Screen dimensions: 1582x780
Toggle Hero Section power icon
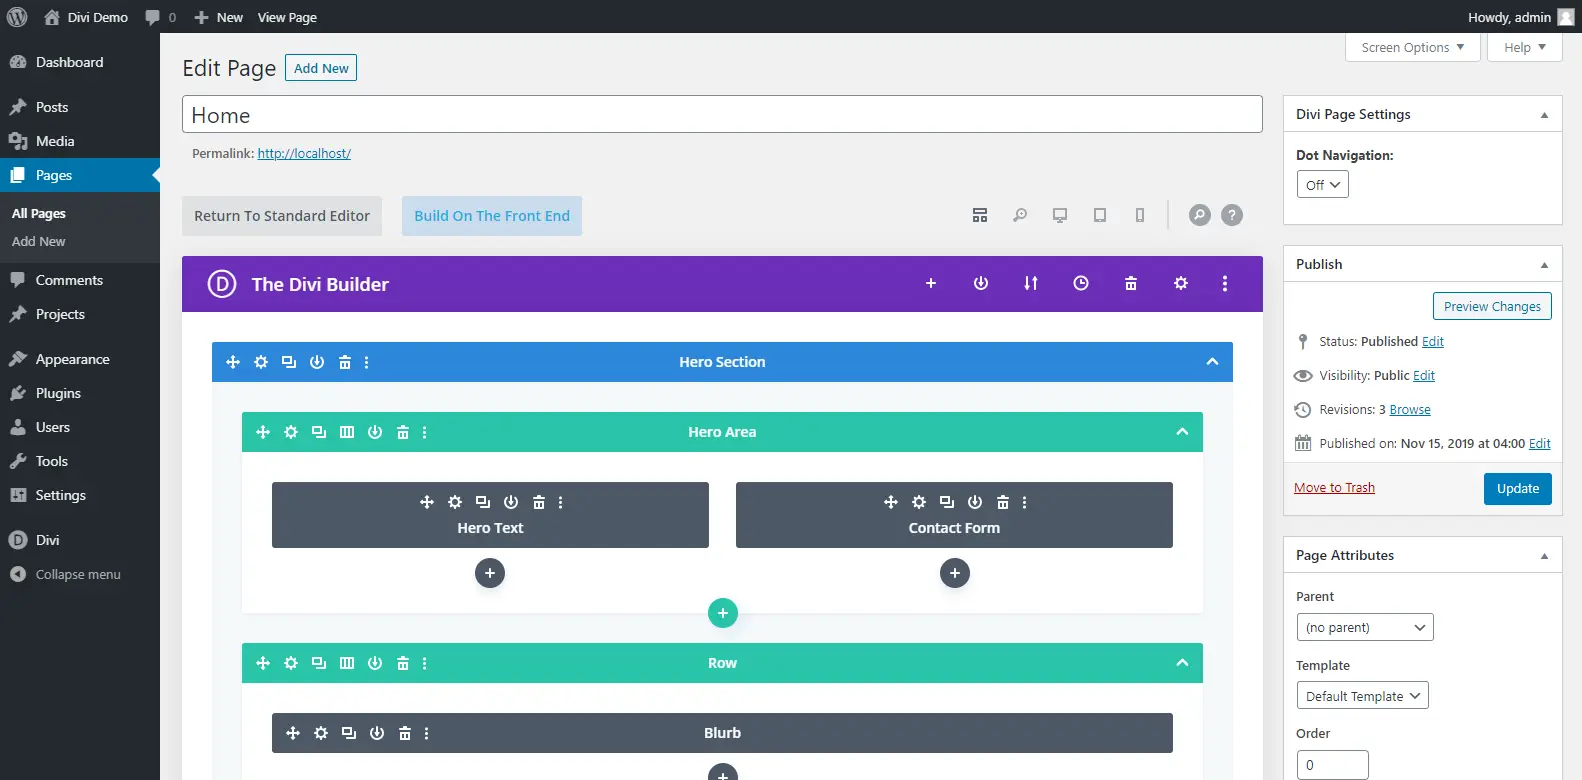click(317, 362)
